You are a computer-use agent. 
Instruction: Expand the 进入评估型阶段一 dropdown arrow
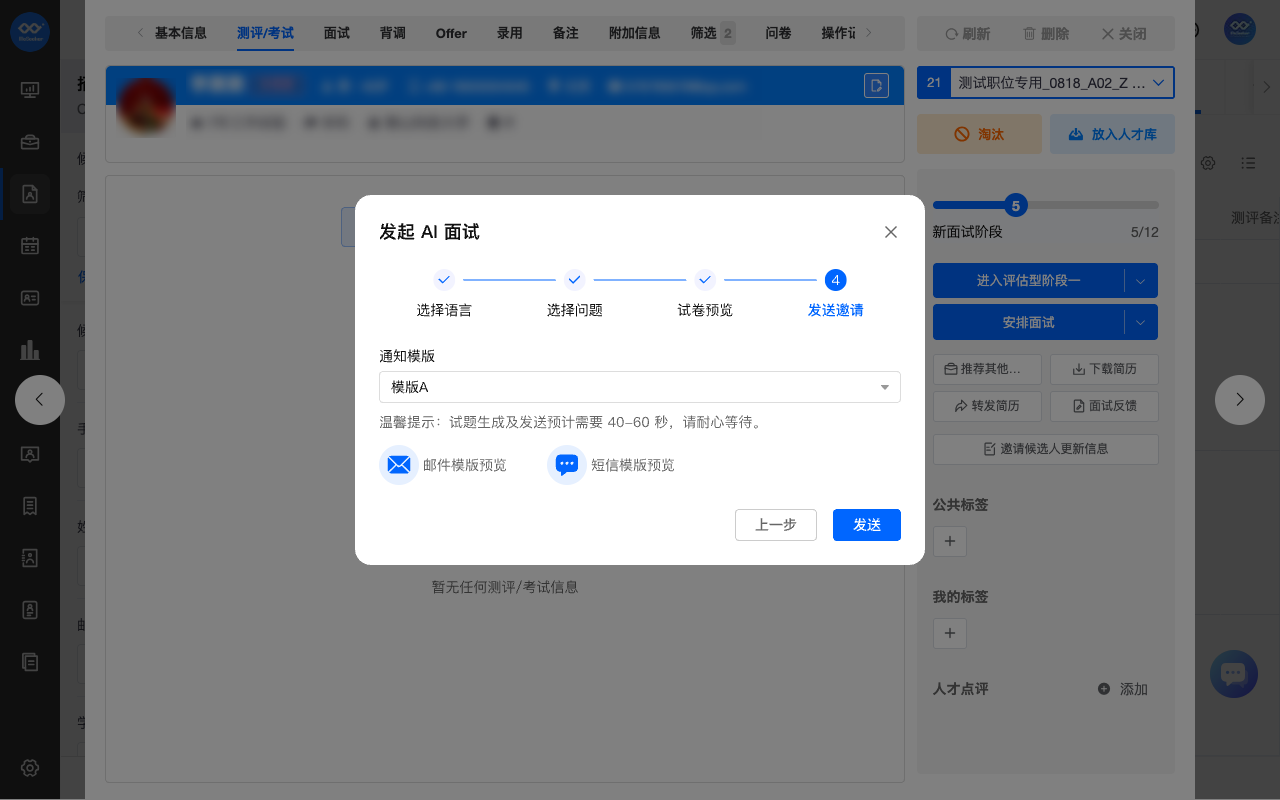pos(1141,281)
